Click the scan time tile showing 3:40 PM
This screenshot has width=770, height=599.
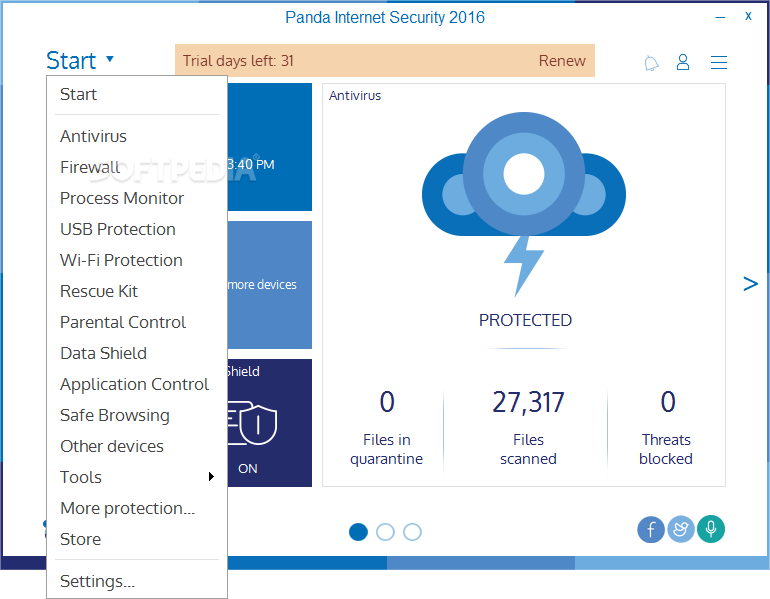click(x=270, y=147)
